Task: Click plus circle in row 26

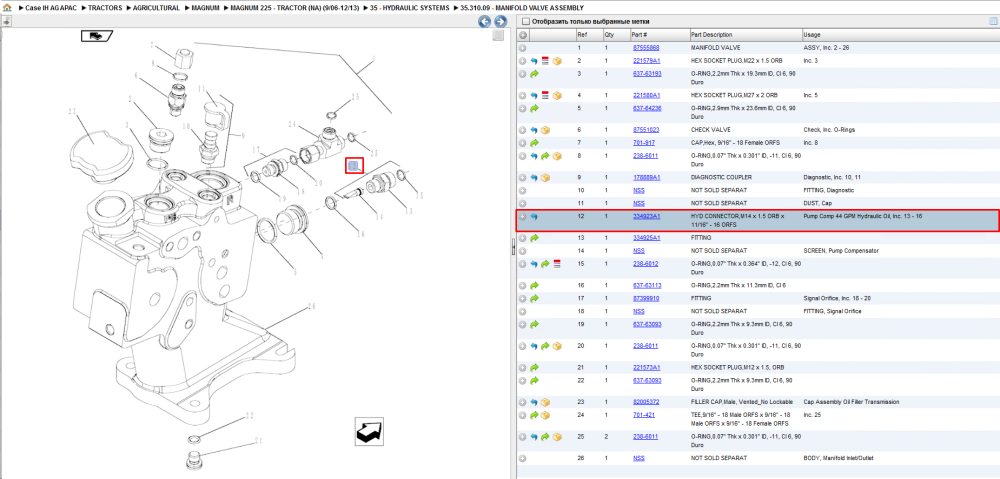Action: coord(522,459)
